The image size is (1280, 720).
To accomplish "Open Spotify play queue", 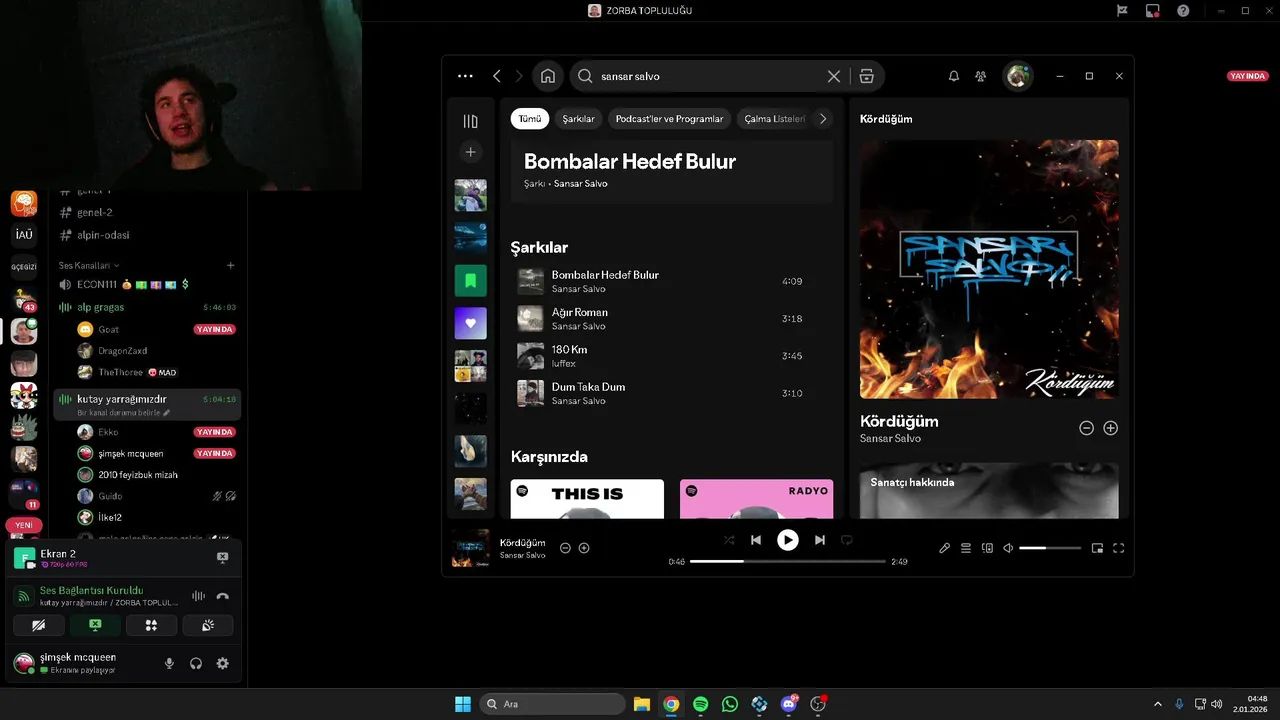I will [x=966, y=548].
